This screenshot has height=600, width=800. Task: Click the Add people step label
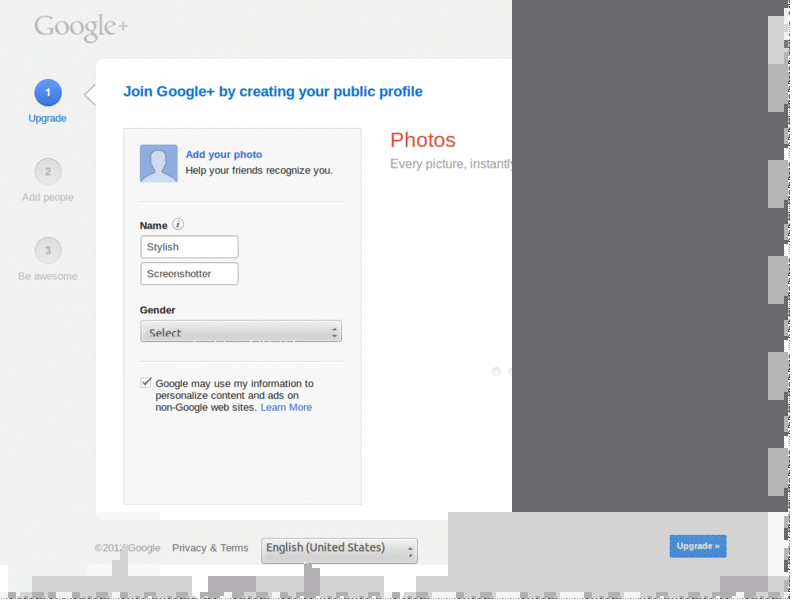(47, 197)
